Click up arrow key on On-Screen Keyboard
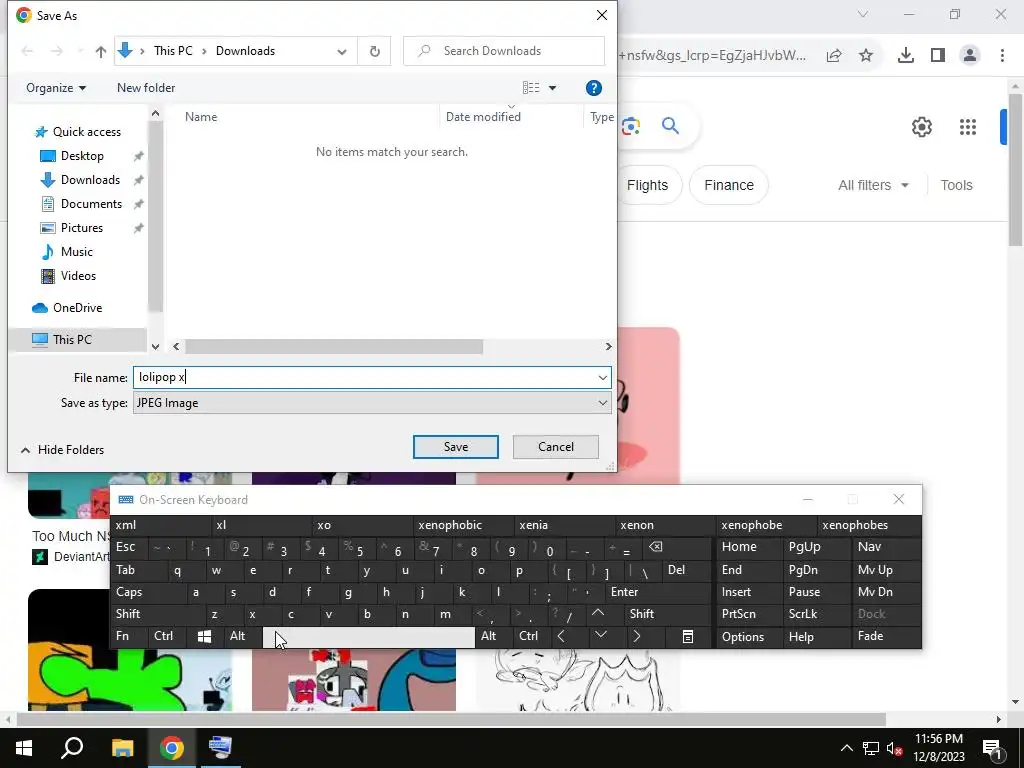Image resolution: width=1024 pixels, height=768 pixels. click(598, 613)
